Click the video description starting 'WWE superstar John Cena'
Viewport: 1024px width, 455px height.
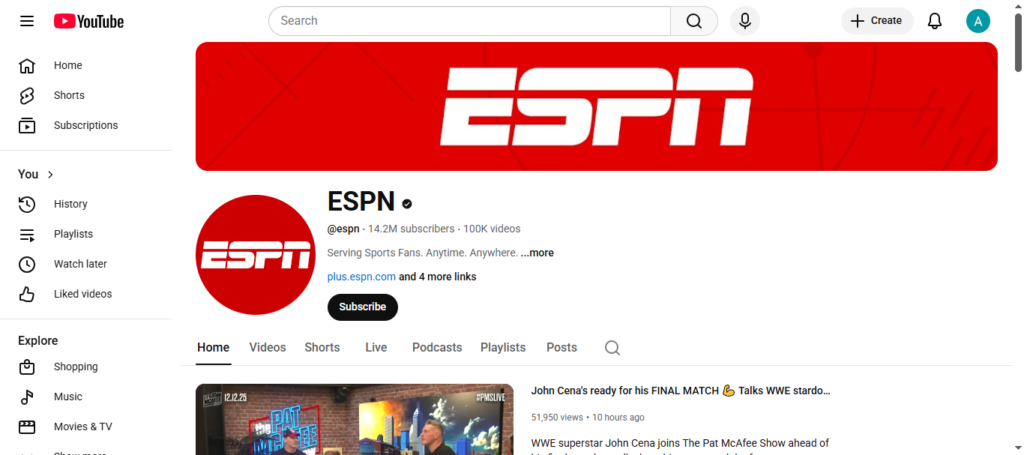click(680, 448)
